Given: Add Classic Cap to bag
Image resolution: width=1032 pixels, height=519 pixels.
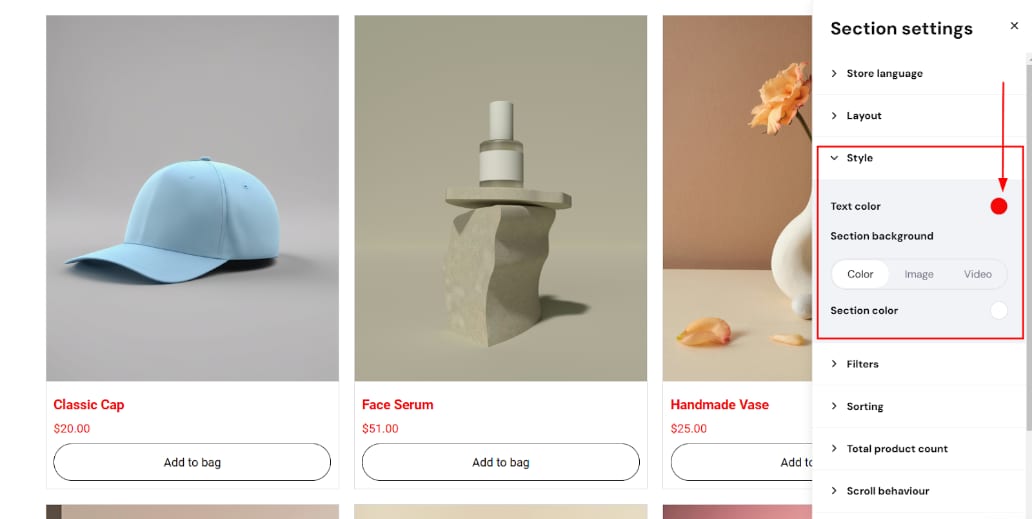Looking at the screenshot, I should coord(192,462).
